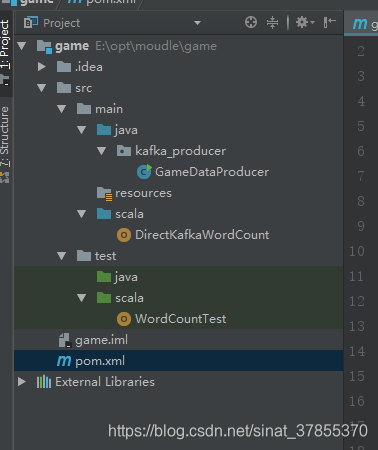Image resolution: width=378 pixels, height=450 pixels.
Task: Open the Project panel gear settings
Action: coord(305,23)
